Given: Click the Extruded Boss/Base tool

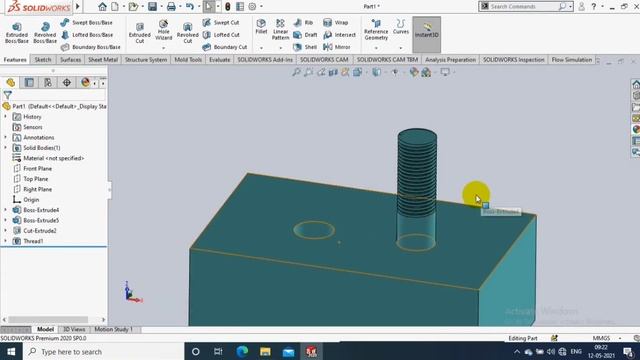Looking at the screenshot, I should tap(17, 33).
